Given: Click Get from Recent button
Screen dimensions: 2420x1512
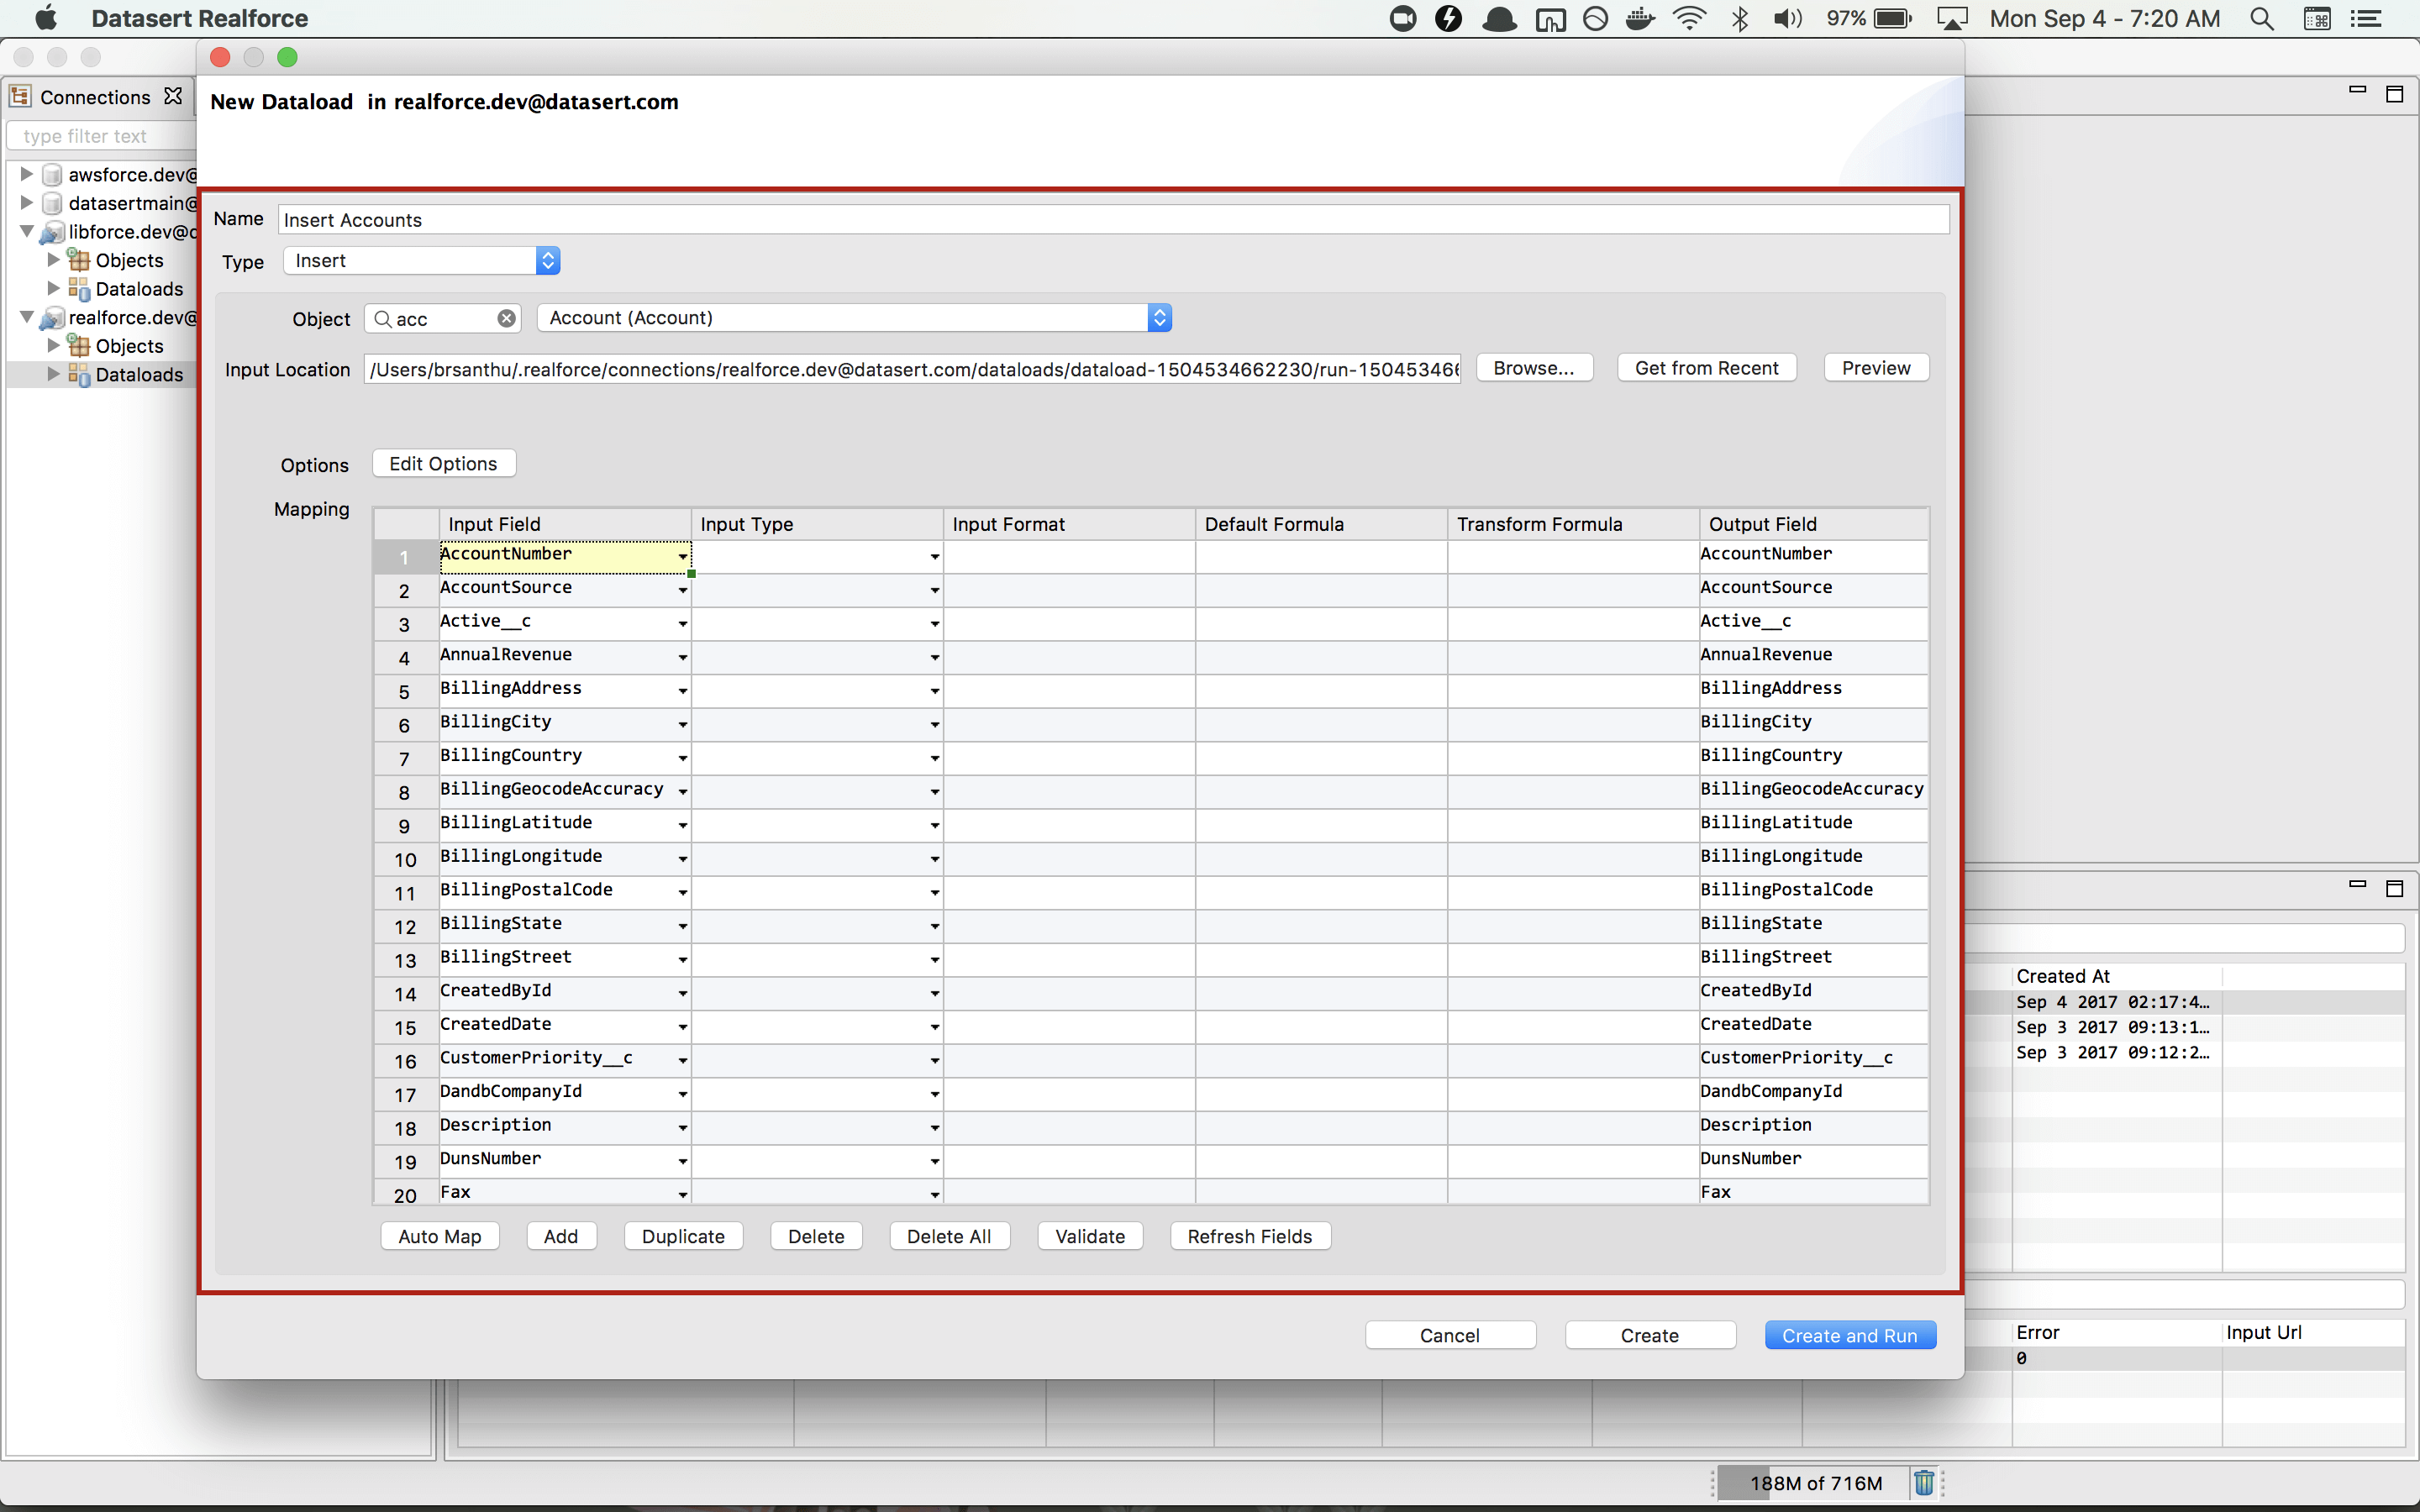Looking at the screenshot, I should click(x=1706, y=368).
